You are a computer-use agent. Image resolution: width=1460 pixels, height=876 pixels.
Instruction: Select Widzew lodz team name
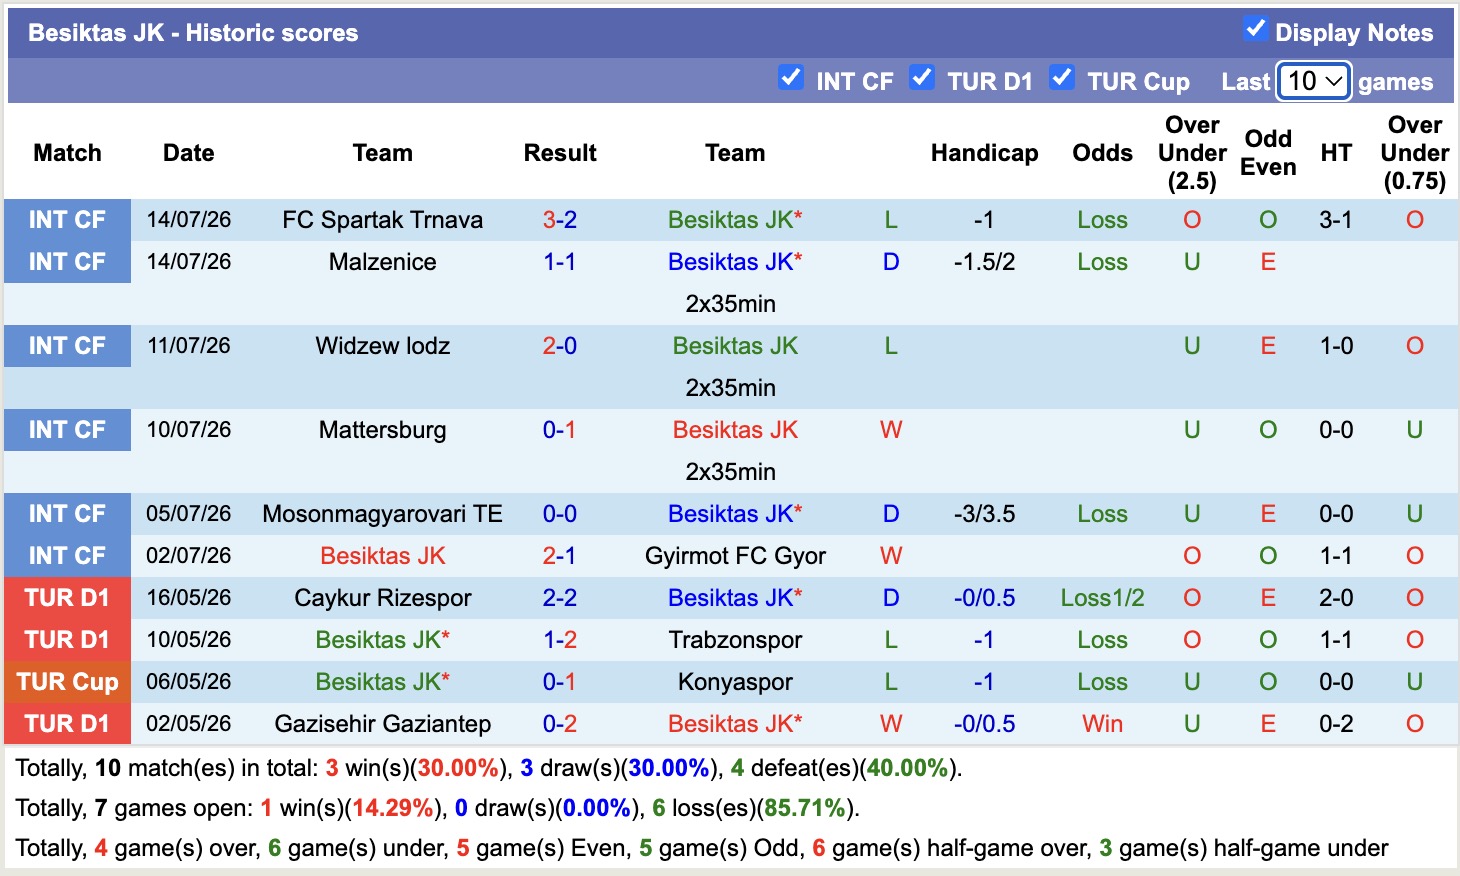[382, 346]
